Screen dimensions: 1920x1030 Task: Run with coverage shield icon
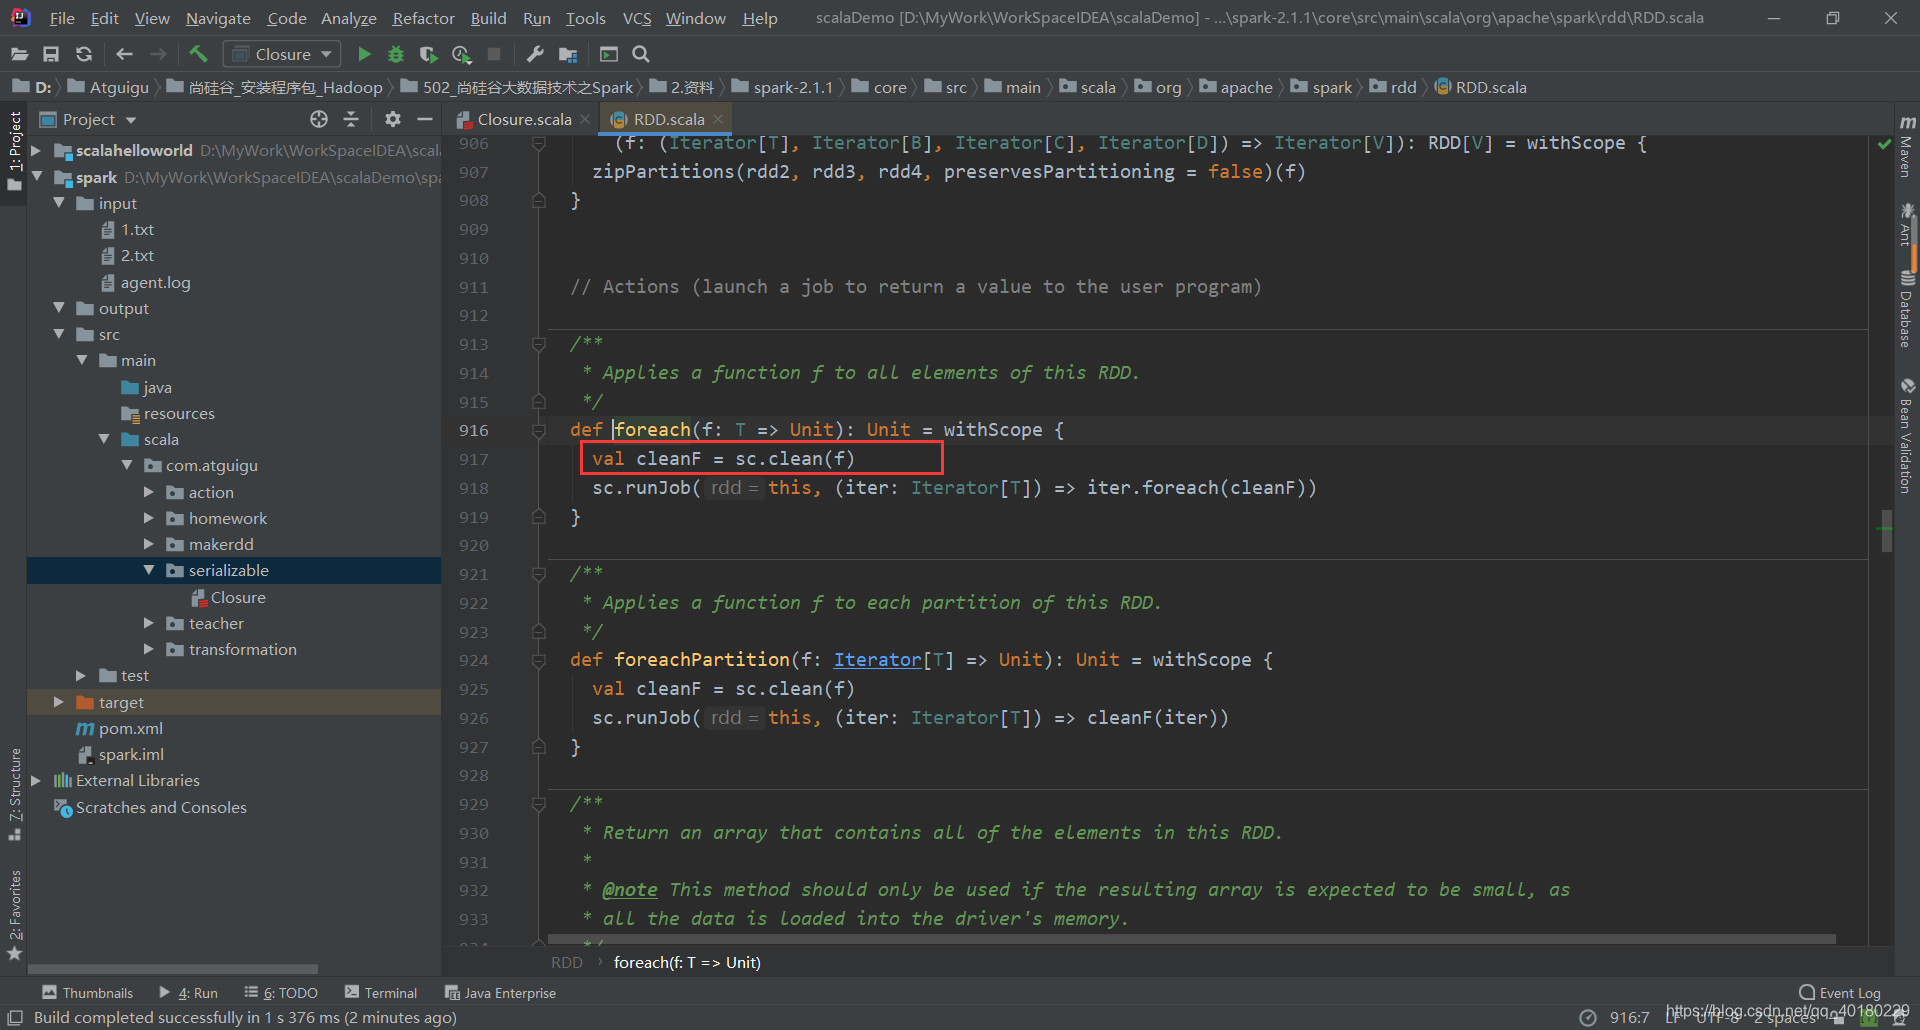coord(428,54)
